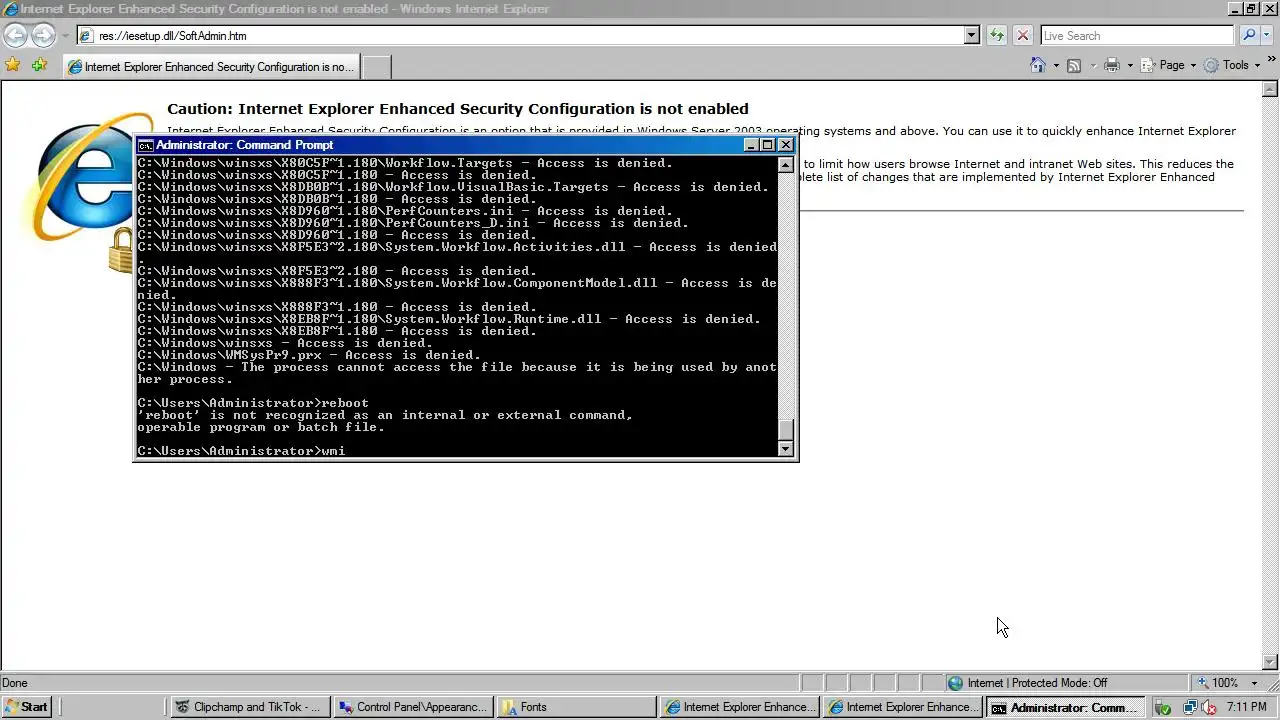Click the 'Done' status bar text

(x=15, y=683)
